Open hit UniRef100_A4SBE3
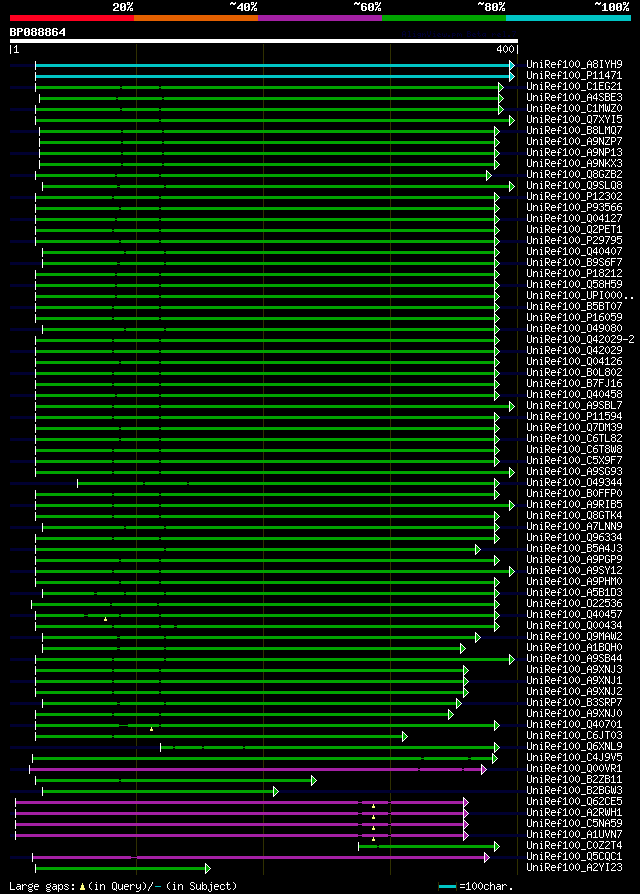 [574, 97]
